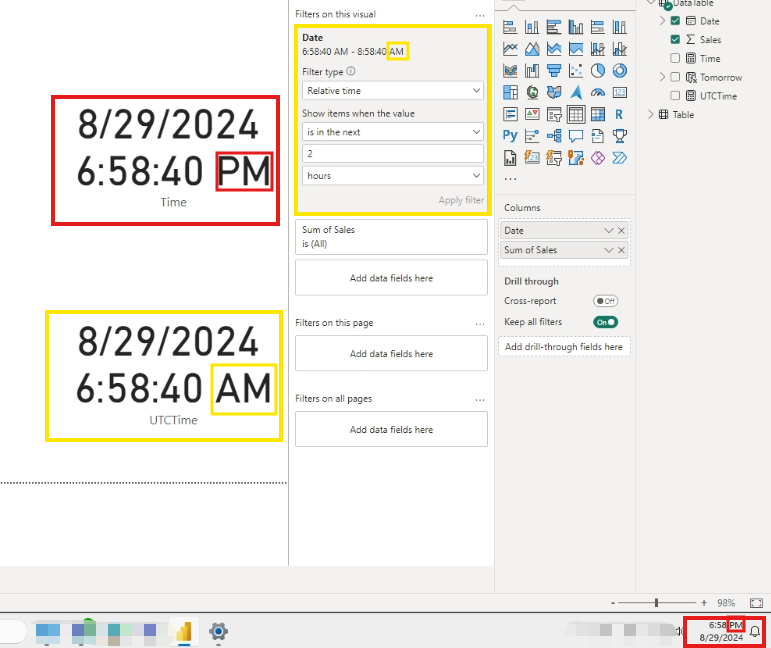Open Filters on this visual options menu
Image resolution: width=771 pixels, height=648 pixels.
[x=480, y=15]
